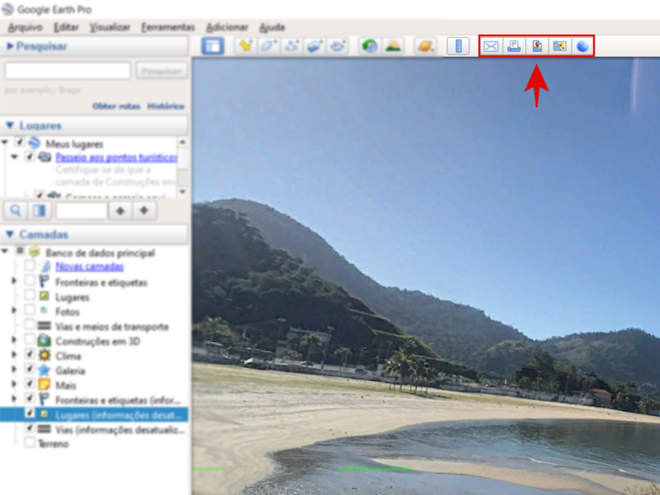Add a polygon from toolbar
The height and width of the screenshot is (495, 660).
click(x=268, y=46)
